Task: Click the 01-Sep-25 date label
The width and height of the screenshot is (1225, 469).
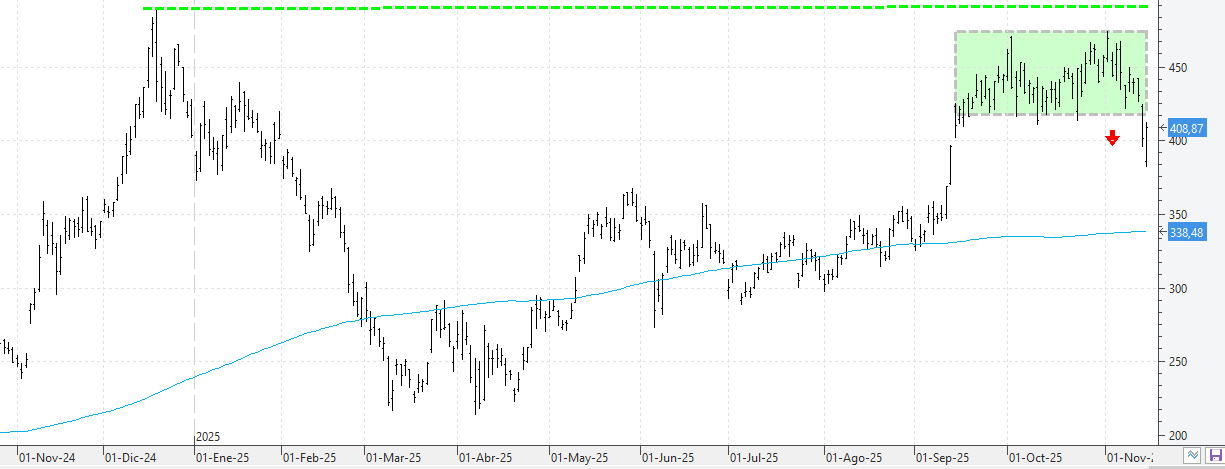Action: [942, 457]
